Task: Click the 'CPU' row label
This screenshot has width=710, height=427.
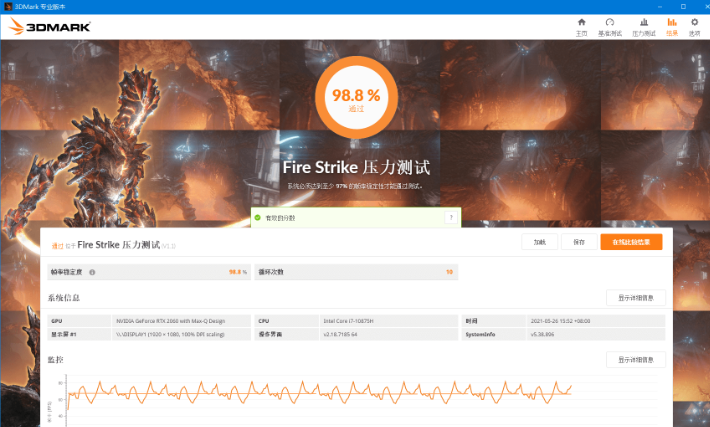Action: tap(264, 321)
